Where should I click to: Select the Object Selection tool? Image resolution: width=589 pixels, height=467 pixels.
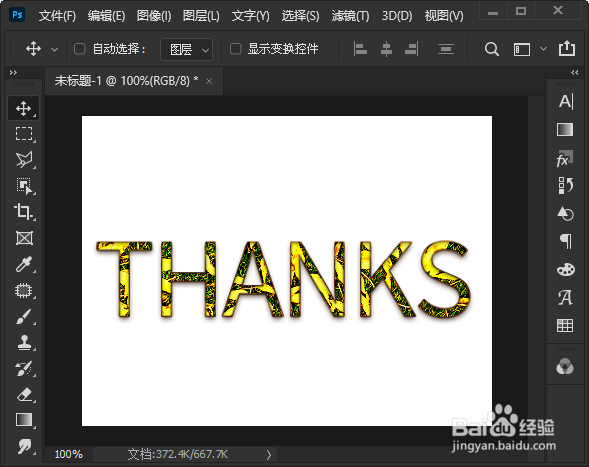[x=24, y=186]
